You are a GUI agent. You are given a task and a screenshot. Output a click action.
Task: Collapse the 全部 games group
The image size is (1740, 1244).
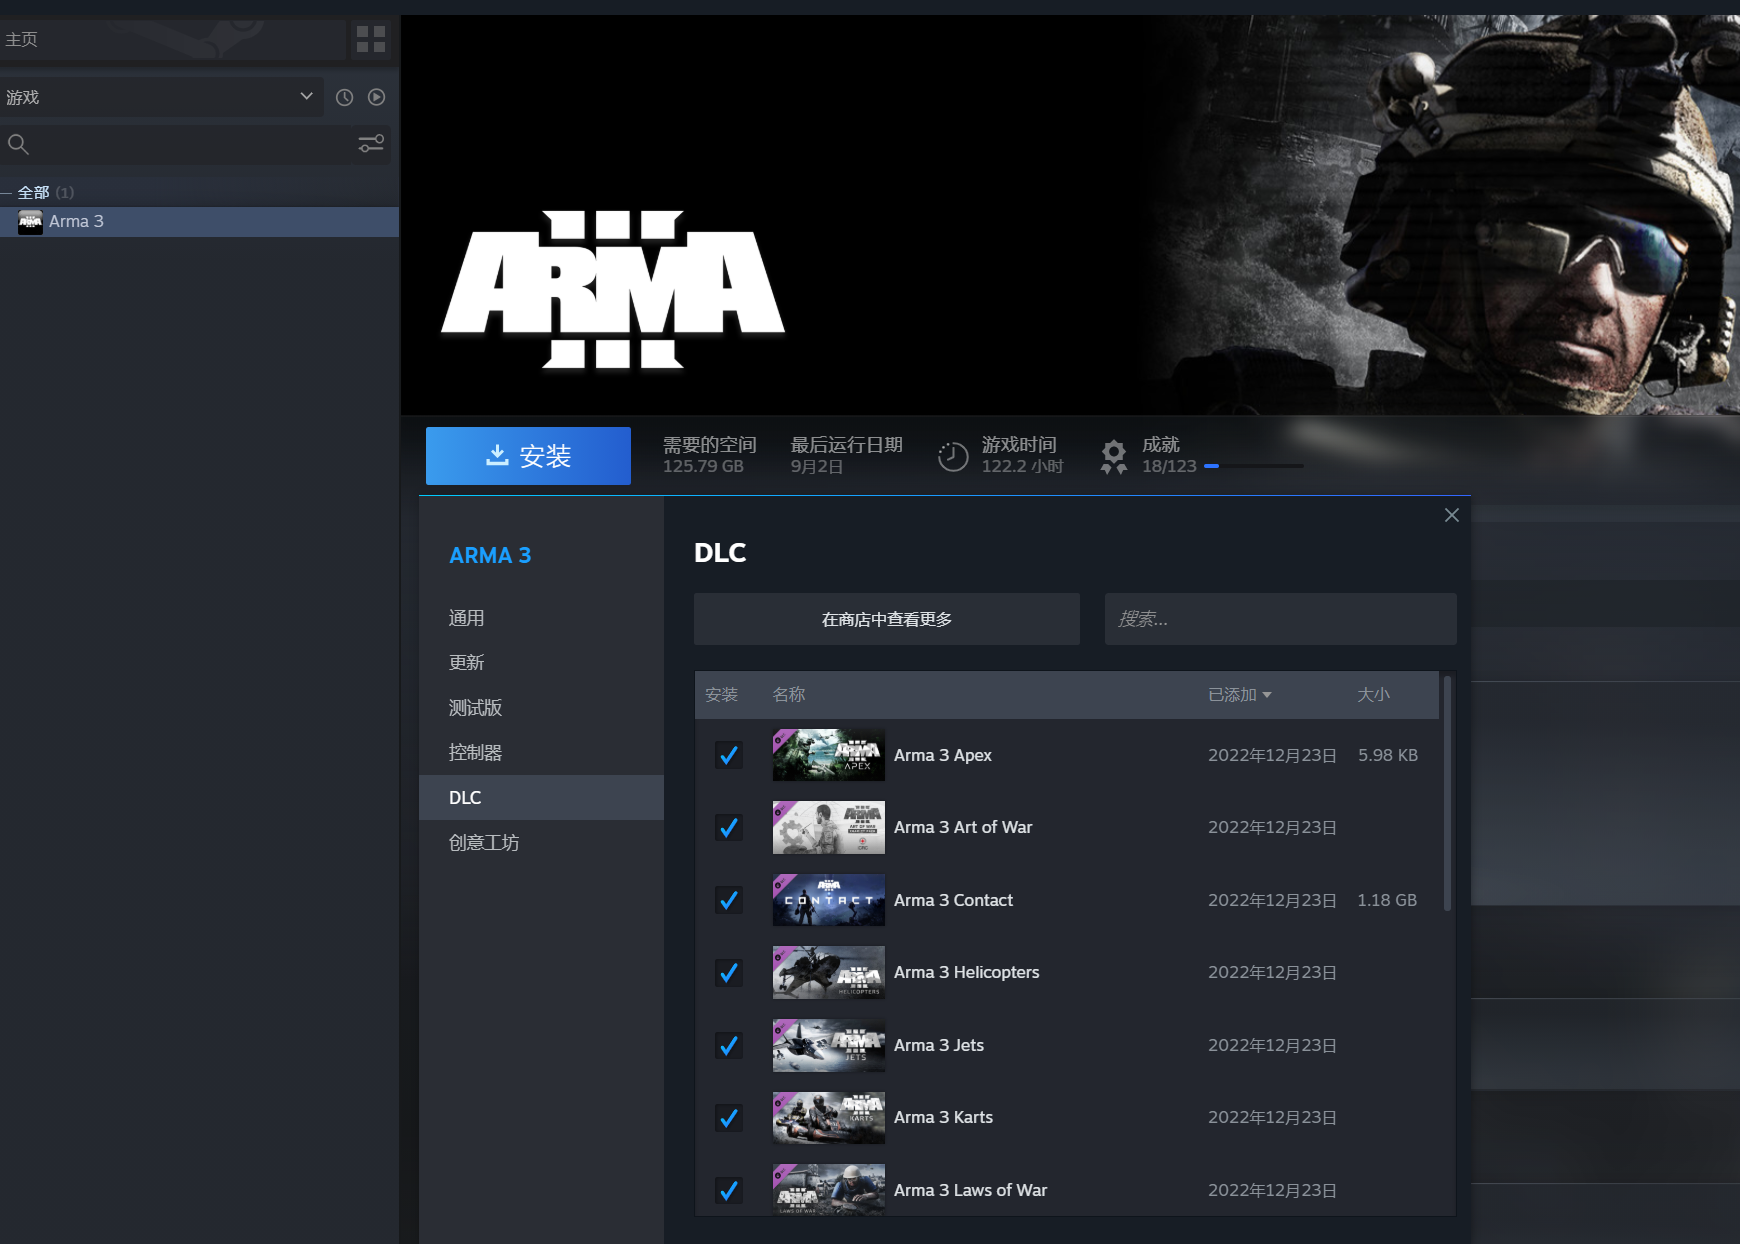coord(6,192)
